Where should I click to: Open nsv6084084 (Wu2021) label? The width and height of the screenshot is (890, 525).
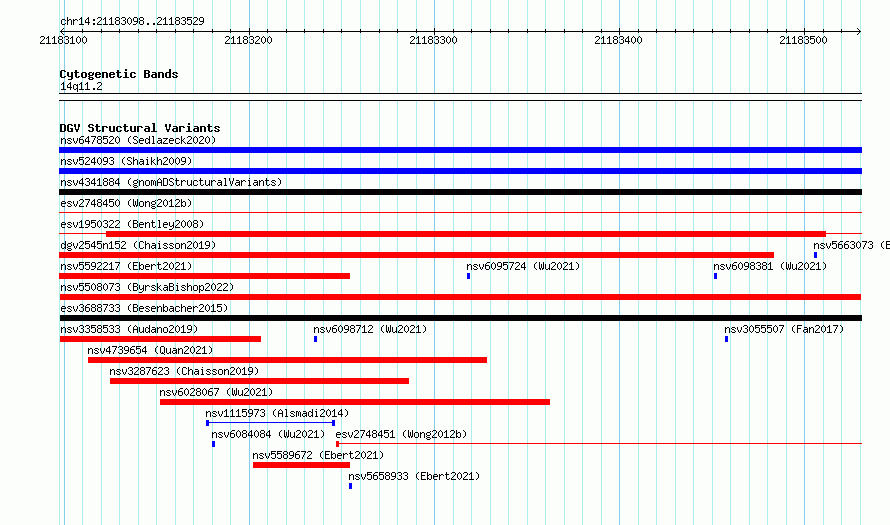click(x=268, y=434)
